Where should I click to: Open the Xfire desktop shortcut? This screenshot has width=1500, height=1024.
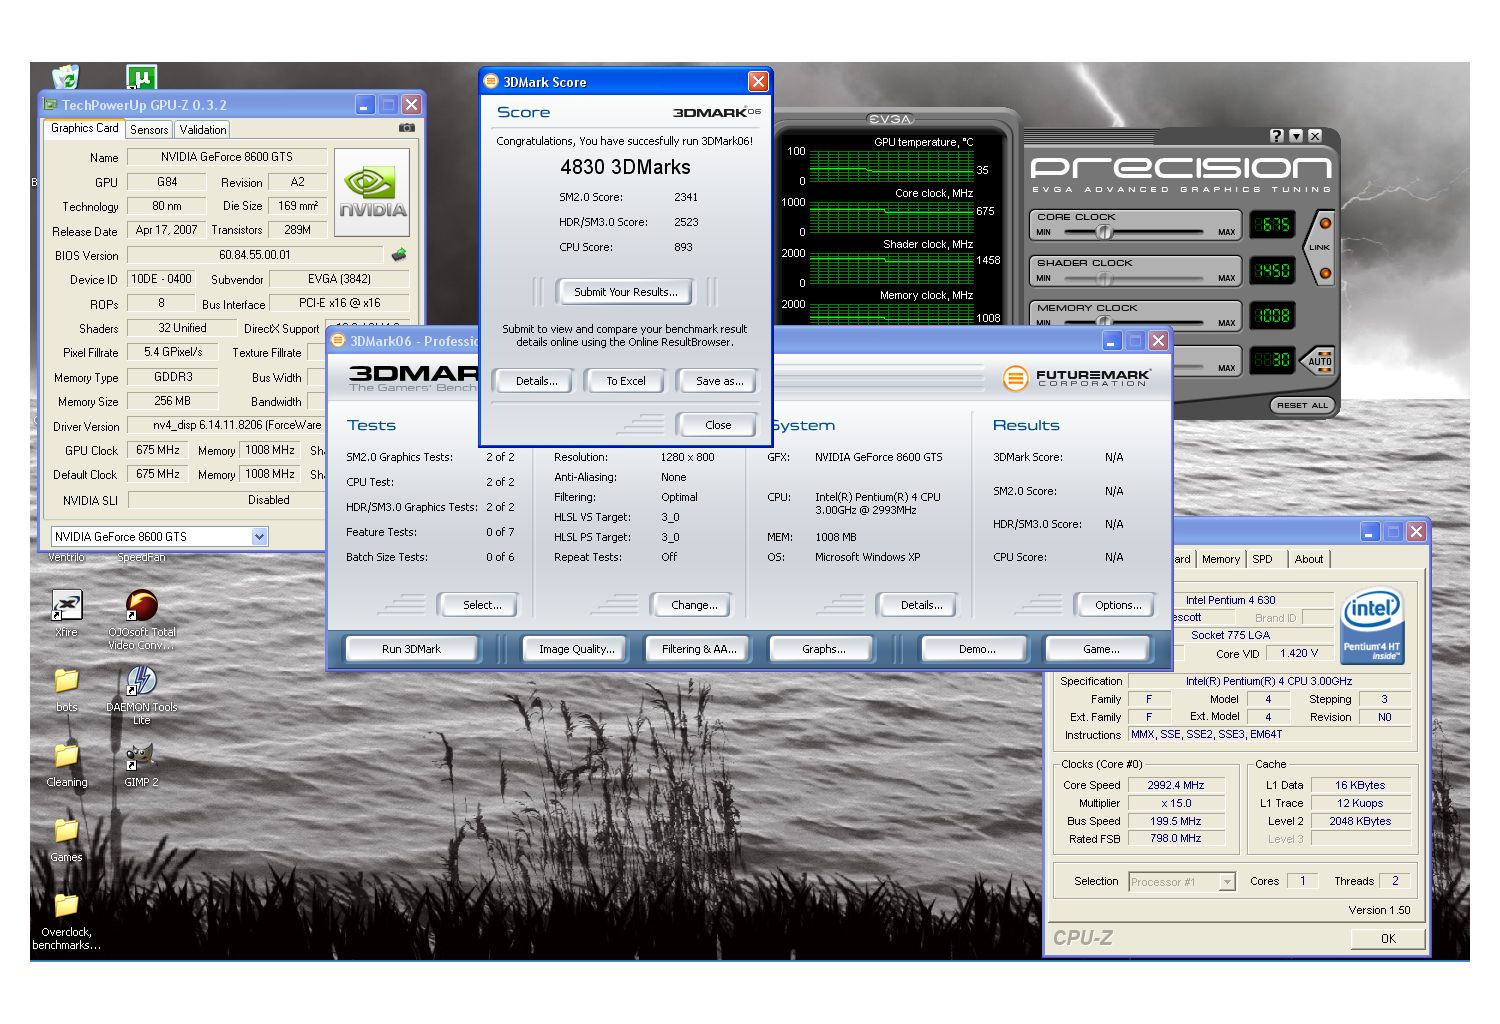pos(66,605)
